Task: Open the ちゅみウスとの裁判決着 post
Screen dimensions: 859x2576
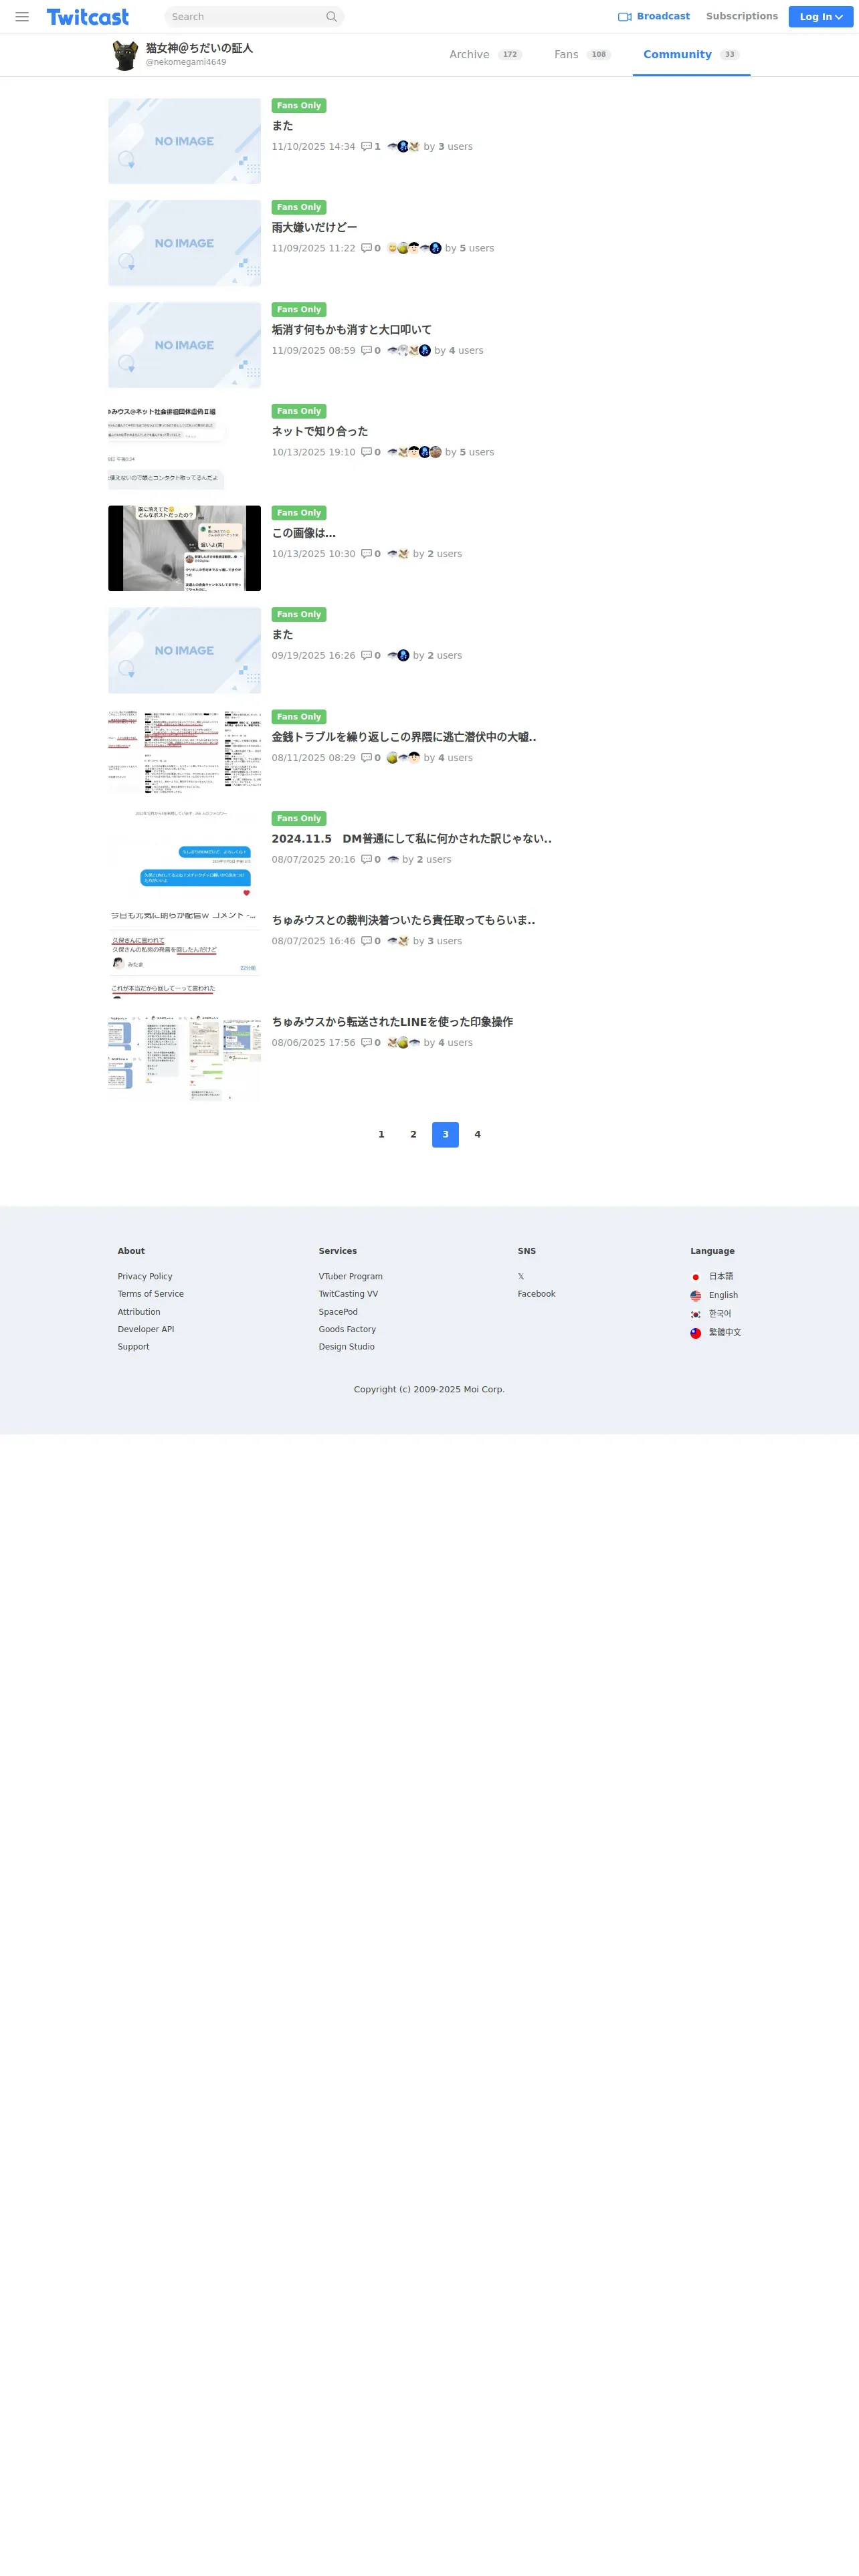Action: [x=403, y=920]
